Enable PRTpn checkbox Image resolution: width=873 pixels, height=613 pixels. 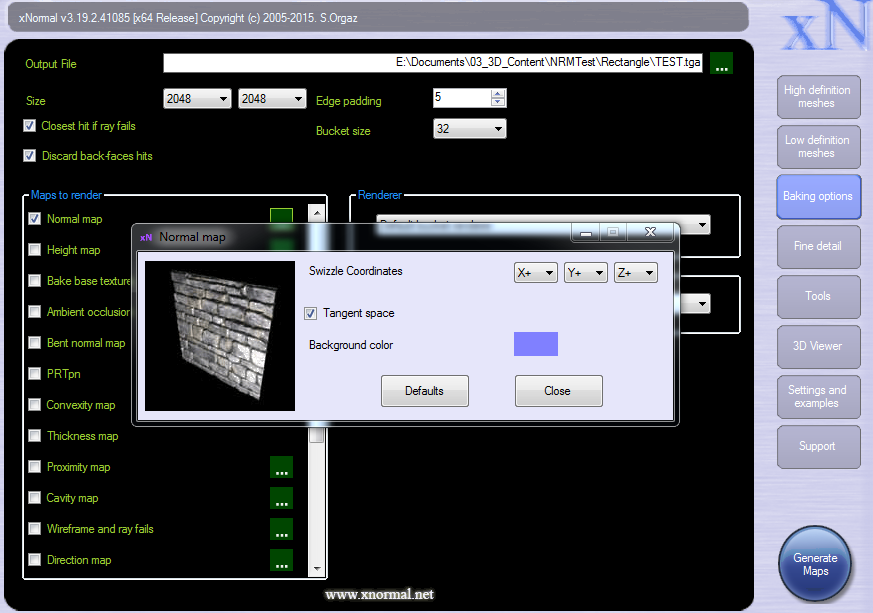coord(35,374)
